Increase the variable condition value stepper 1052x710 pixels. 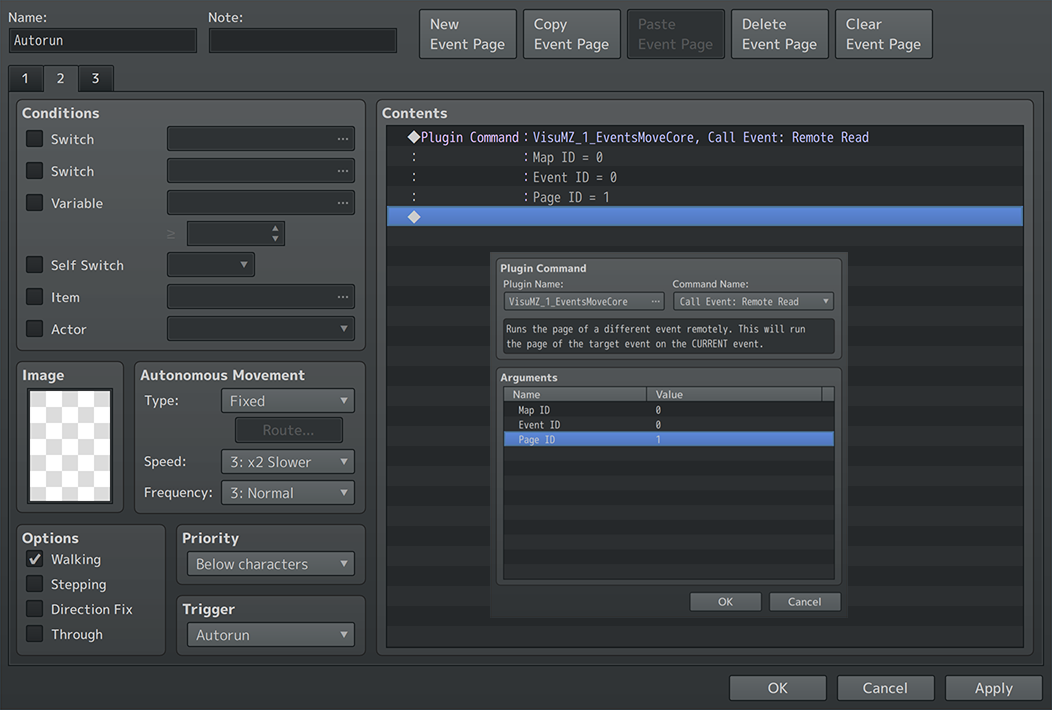coord(275,228)
